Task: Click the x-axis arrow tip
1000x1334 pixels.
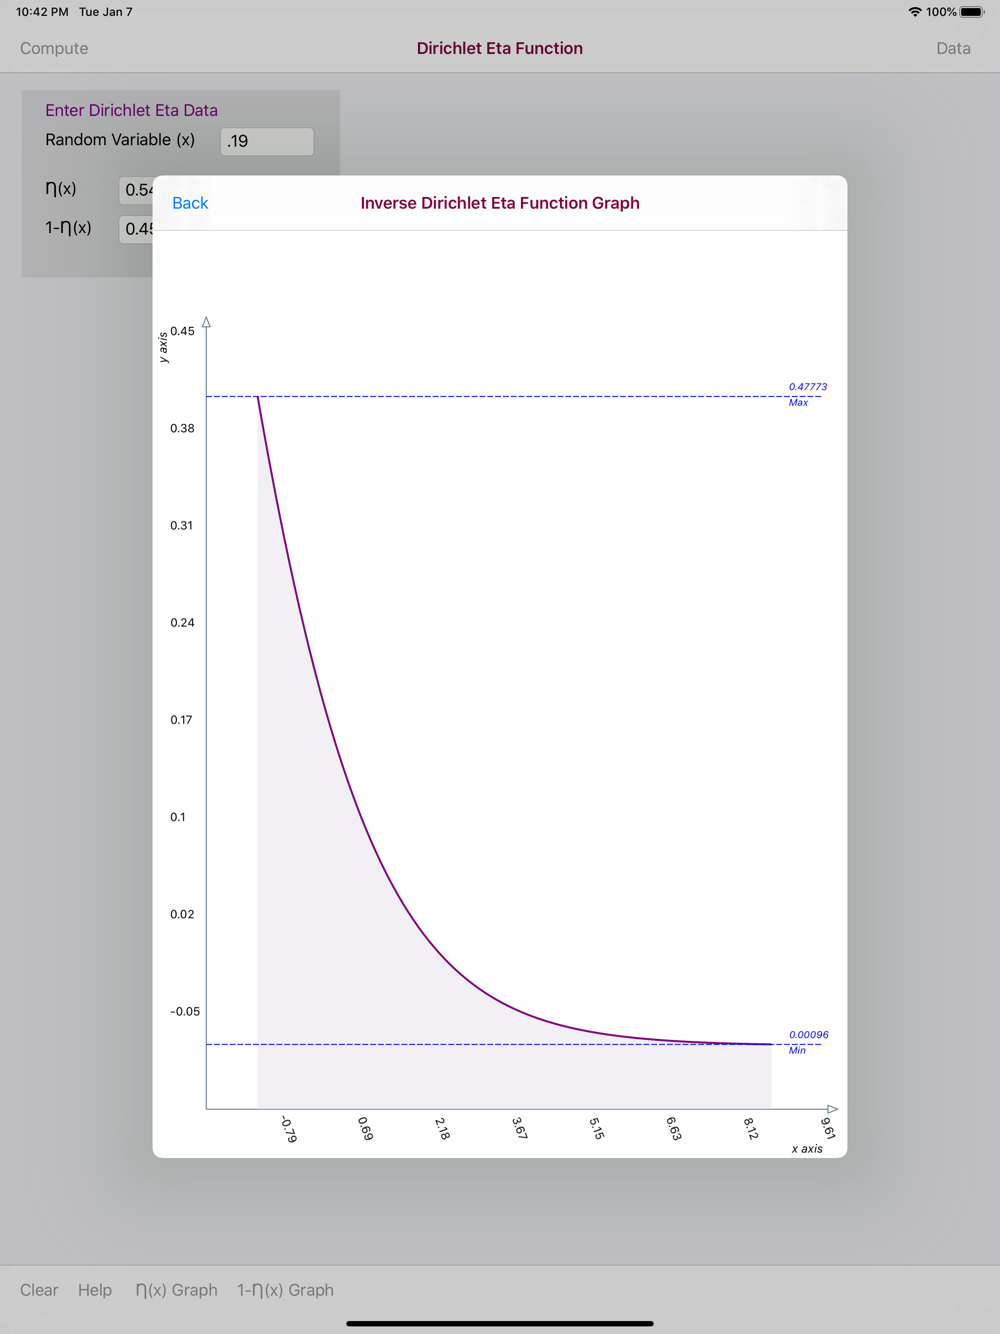Action: point(832,1109)
